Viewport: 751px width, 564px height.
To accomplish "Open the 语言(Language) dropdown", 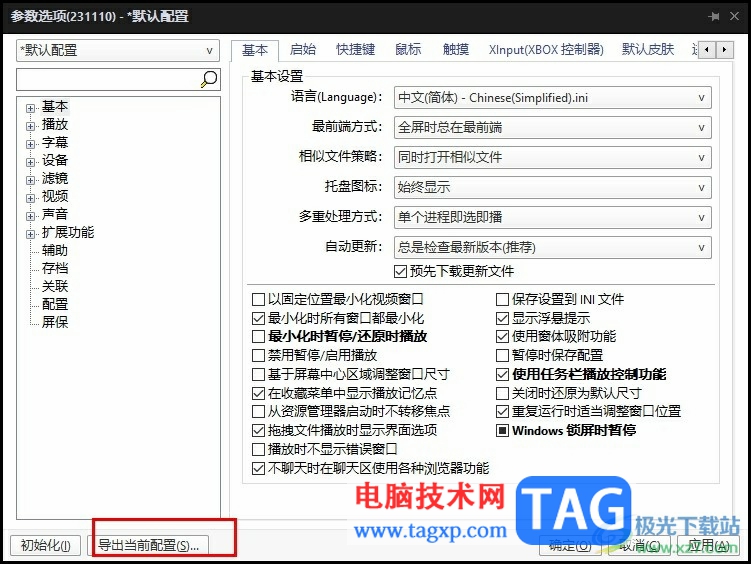I will (552, 98).
